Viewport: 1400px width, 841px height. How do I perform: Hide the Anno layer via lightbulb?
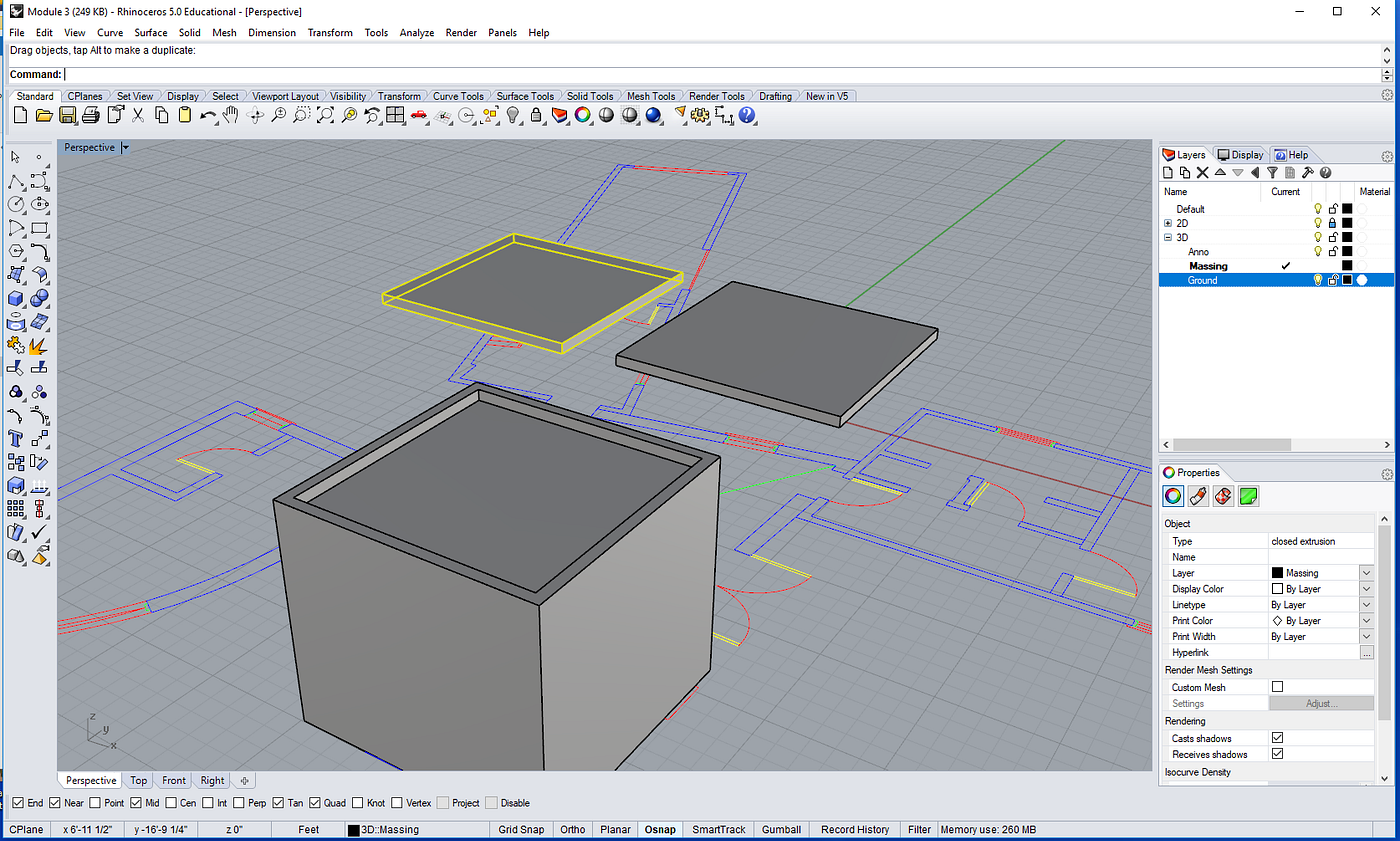tap(1318, 252)
